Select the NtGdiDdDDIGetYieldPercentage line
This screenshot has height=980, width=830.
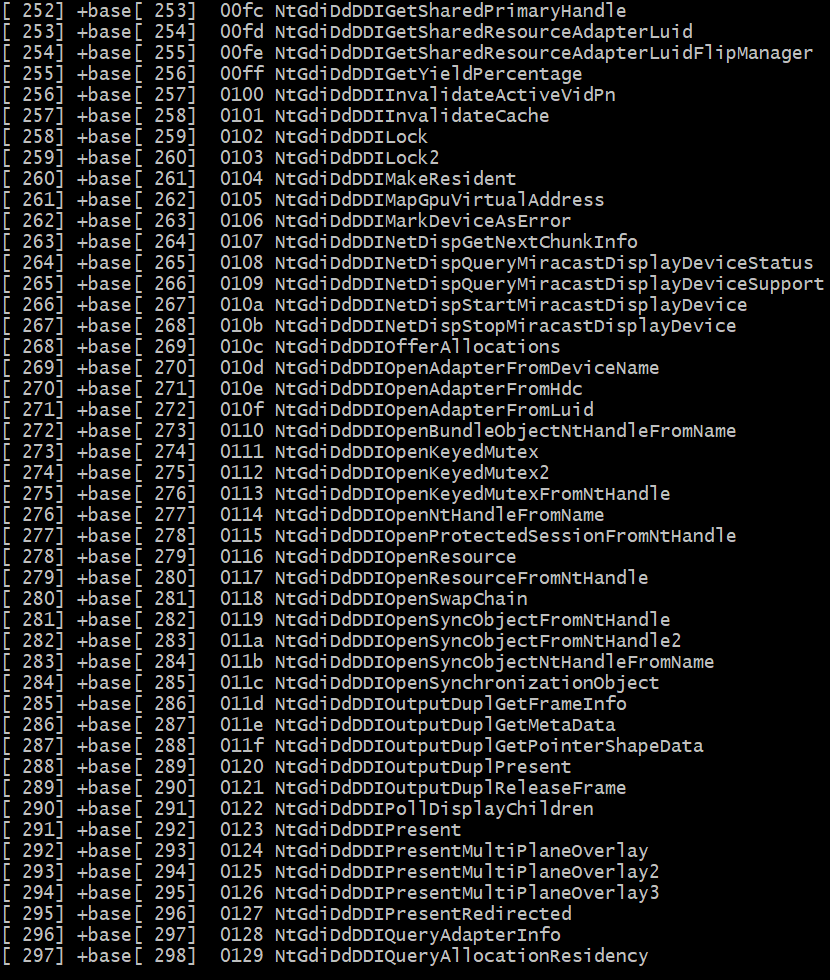[428, 74]
